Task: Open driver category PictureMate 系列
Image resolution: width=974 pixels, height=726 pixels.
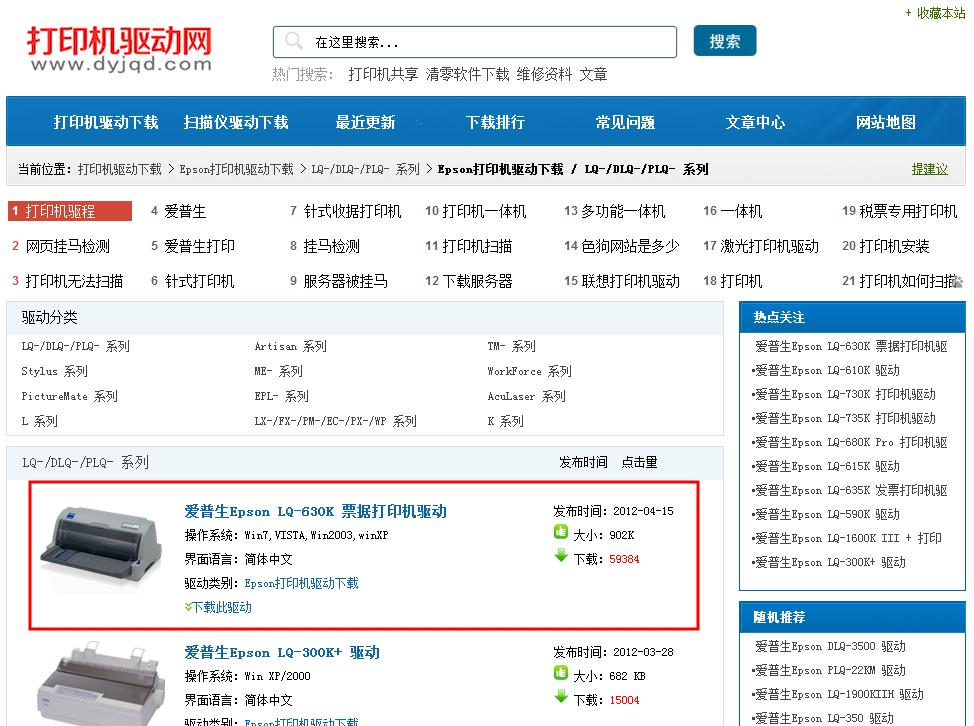Action: [x=70, y=396]
